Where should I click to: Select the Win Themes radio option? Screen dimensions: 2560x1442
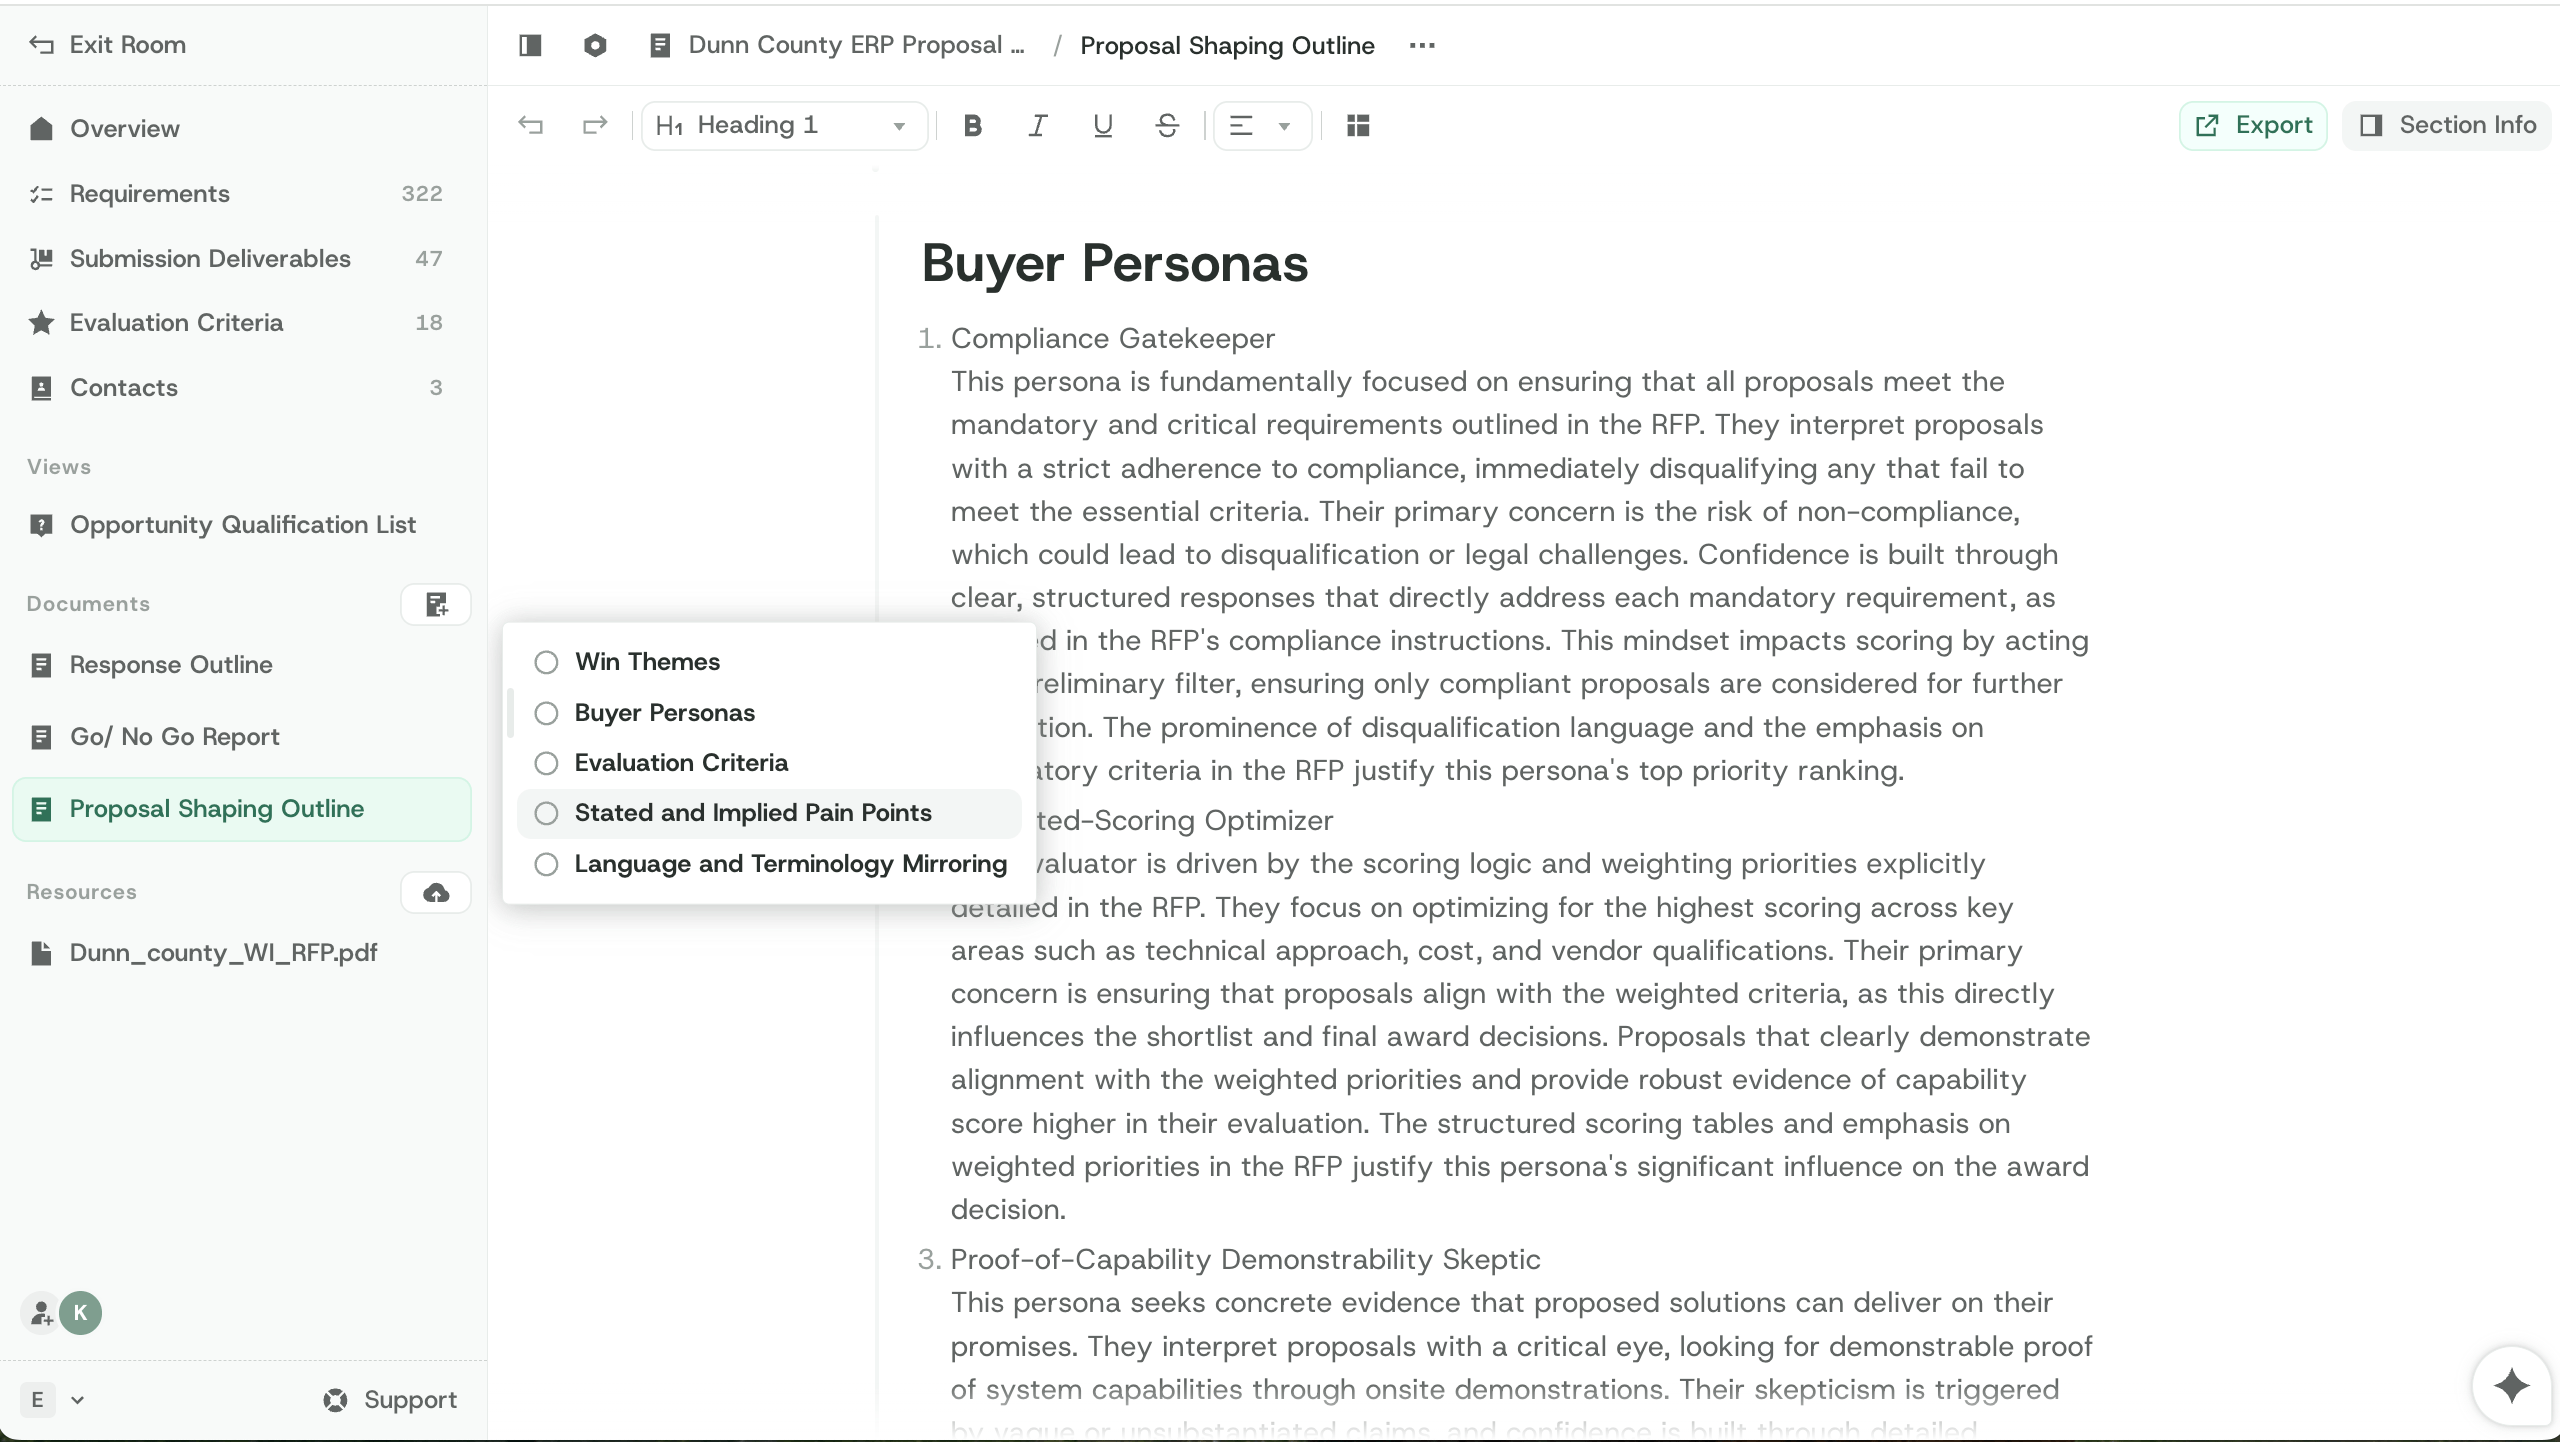click(x=546, y=662)
